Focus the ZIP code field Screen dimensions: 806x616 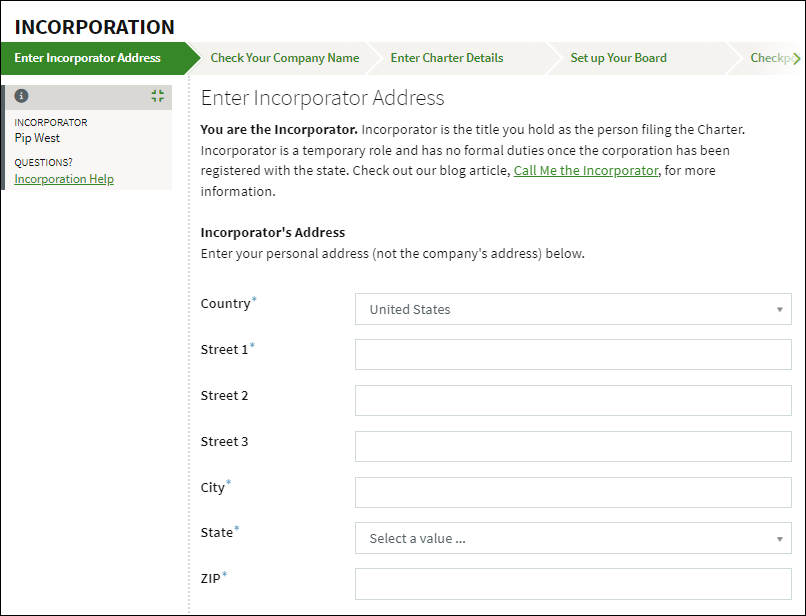pyautogui.click(x=573, y=584)
